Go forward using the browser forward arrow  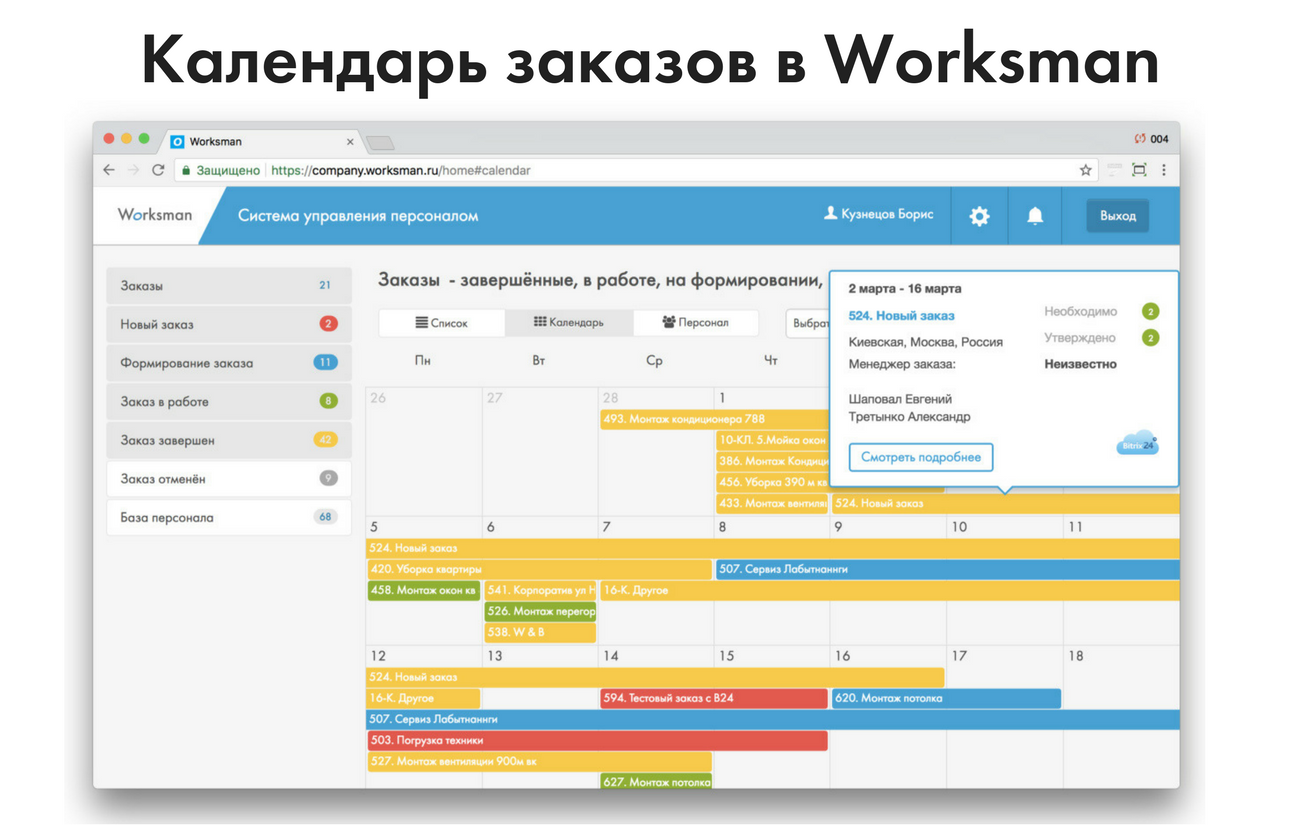tap(133, 170)
